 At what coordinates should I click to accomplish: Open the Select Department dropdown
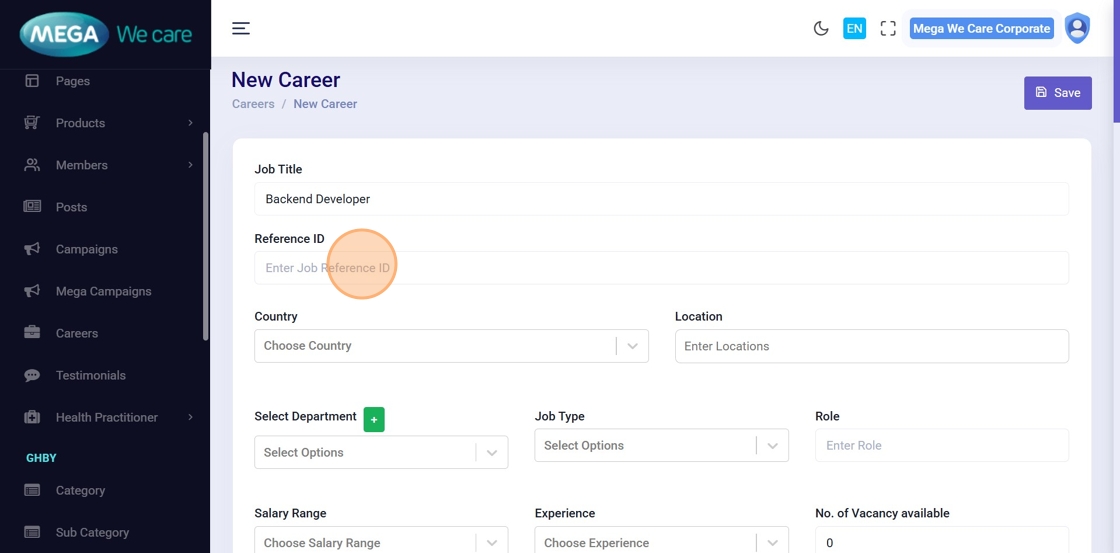pos(380,452)
